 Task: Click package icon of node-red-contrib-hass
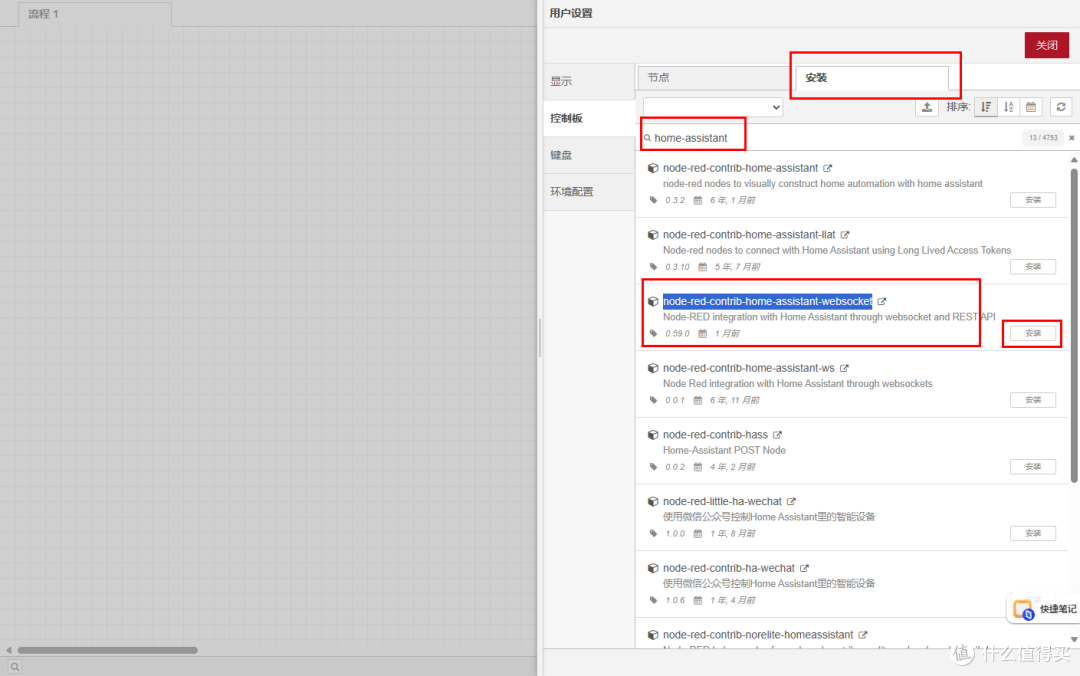[x=653, y=435]
